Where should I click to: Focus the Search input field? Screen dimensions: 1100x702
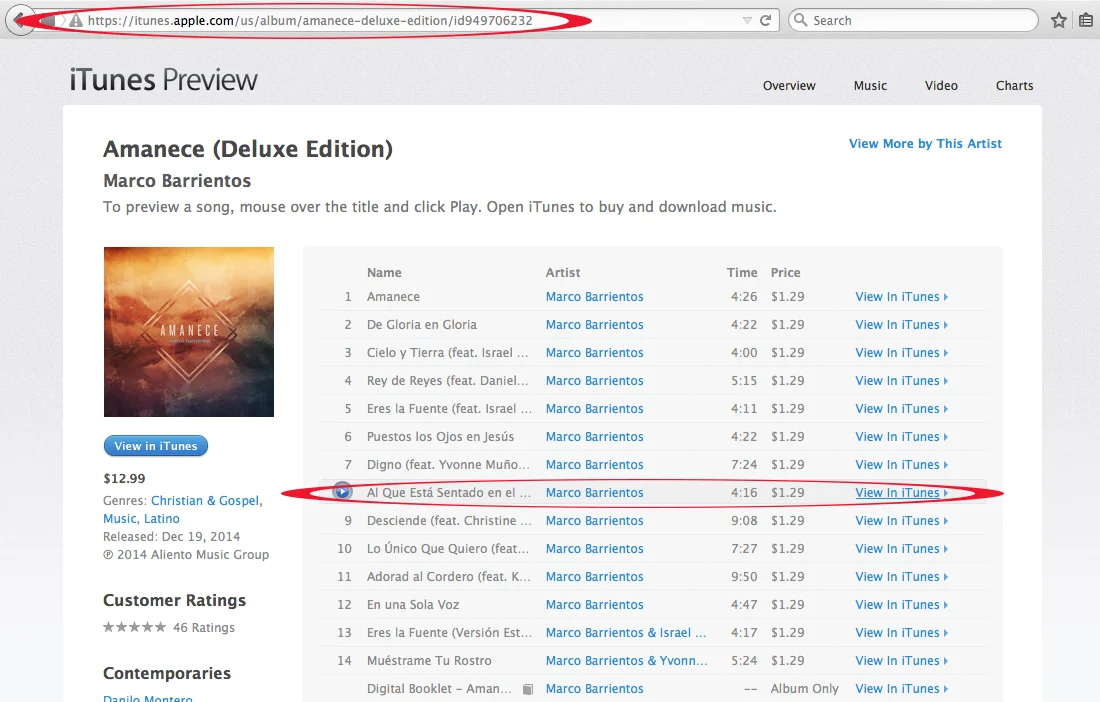(913, 20)
